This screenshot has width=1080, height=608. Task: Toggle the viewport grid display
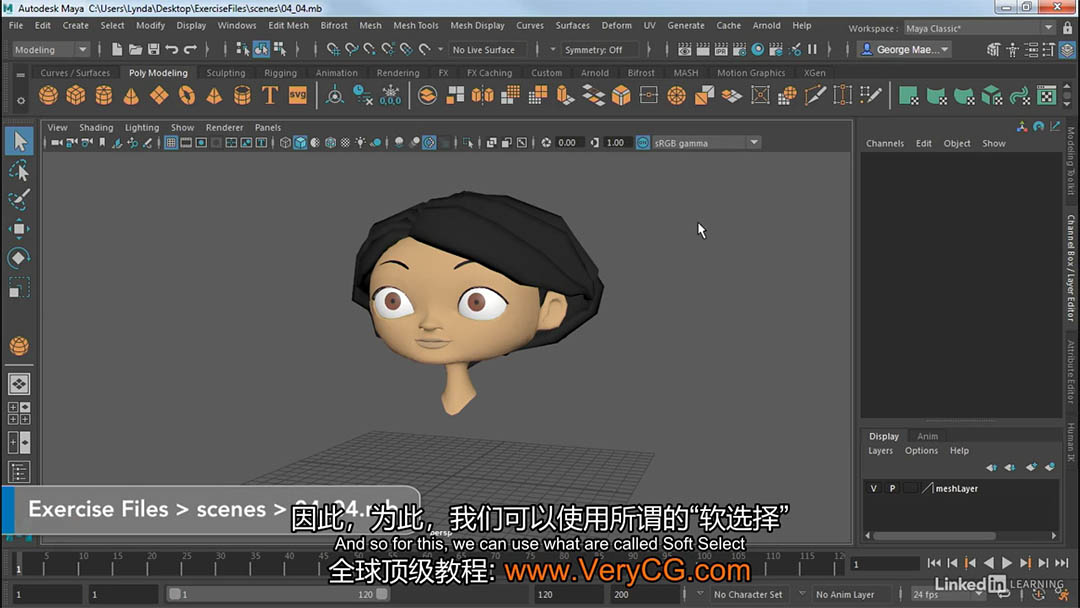(x=171, y=143)
